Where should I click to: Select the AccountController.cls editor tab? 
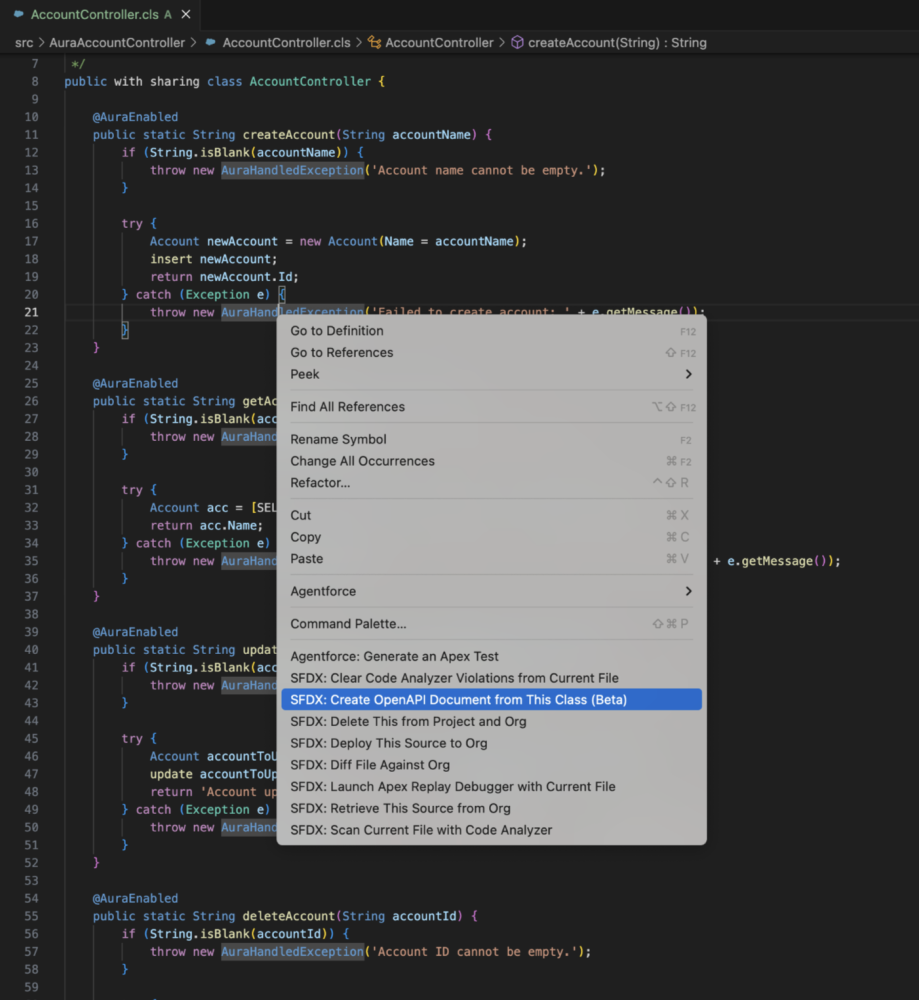tap(101, 14)
